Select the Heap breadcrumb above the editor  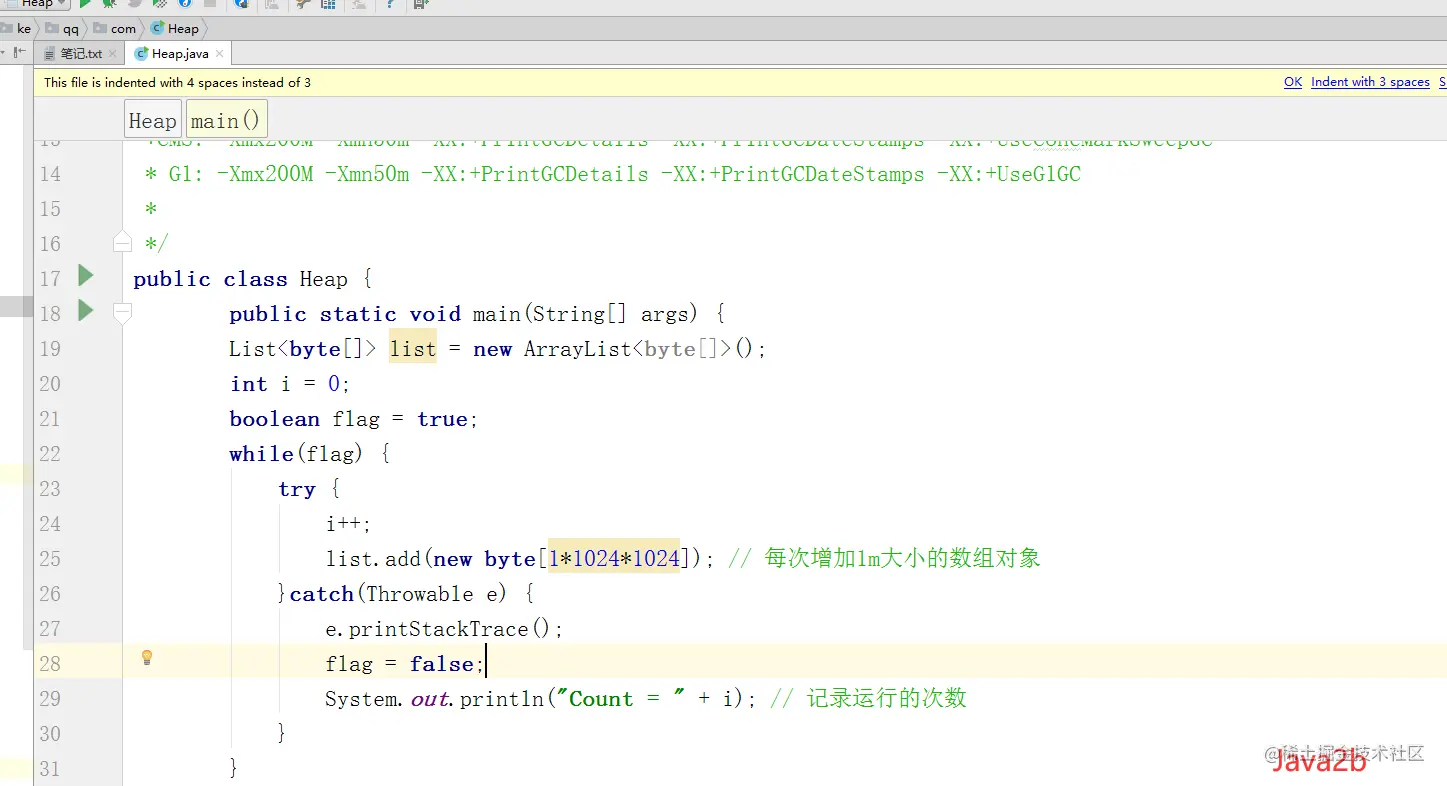[x=153, y=120]
